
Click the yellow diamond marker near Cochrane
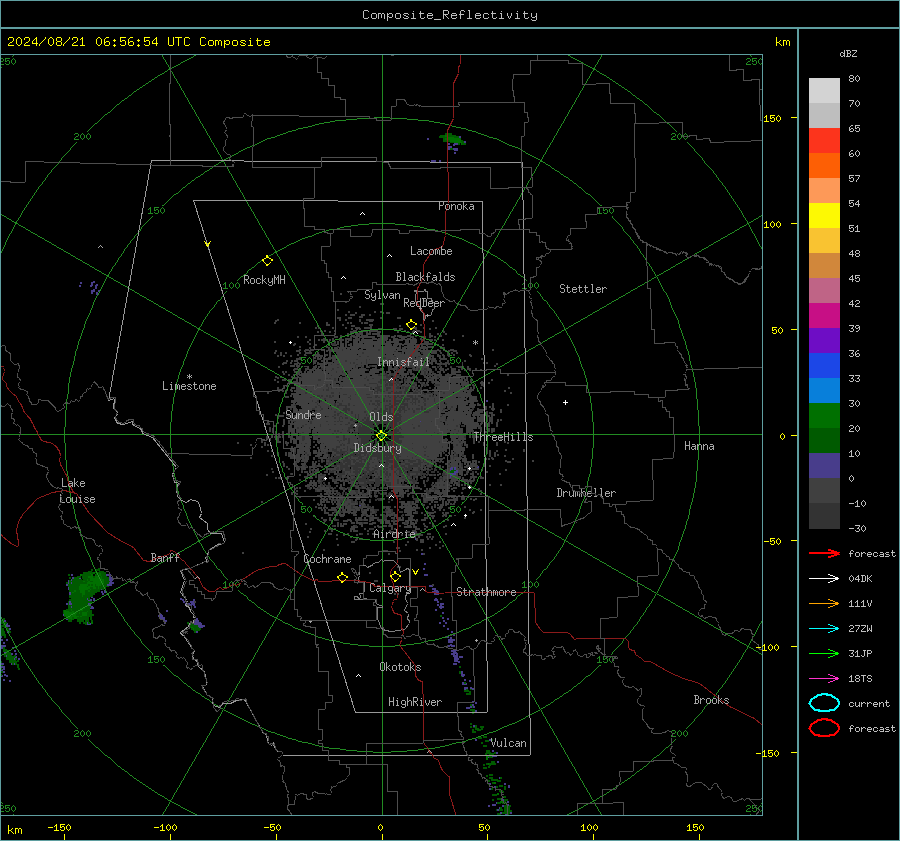pyautogui.click(x=342, y=577)
